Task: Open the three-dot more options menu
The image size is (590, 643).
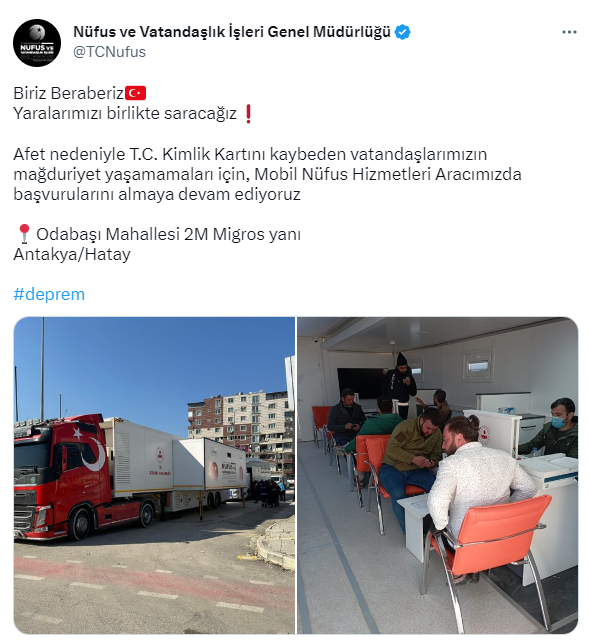Action: 569,32
